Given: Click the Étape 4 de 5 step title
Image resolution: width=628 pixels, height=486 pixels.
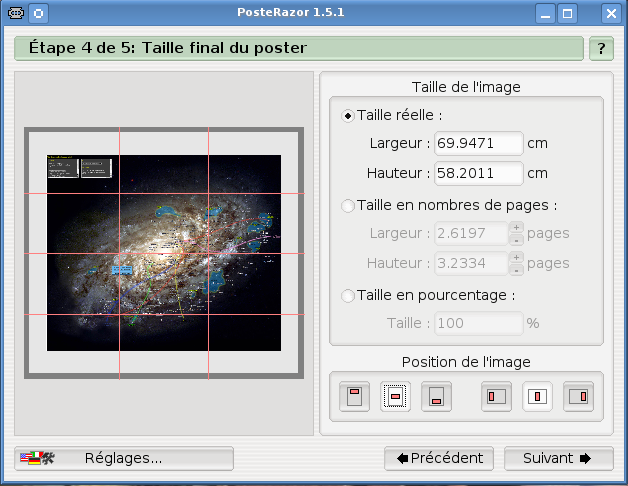Looking at the screenshot, I should tap(168, 48).
